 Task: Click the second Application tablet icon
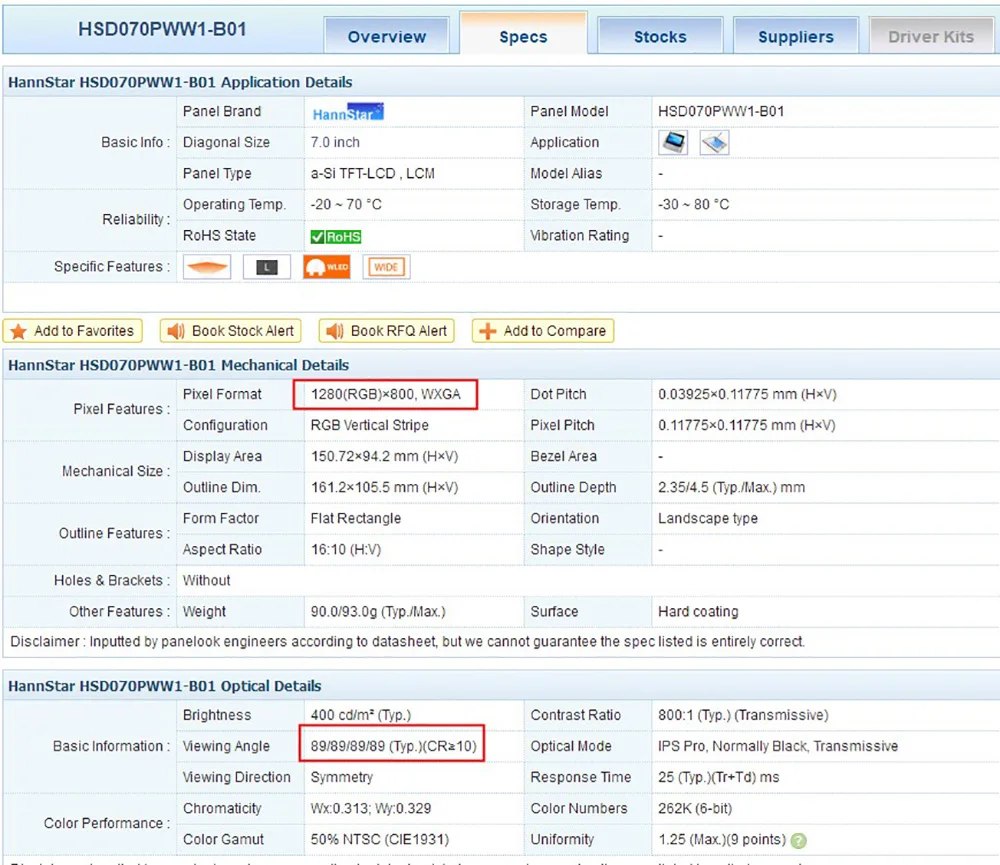pos(714,142)
